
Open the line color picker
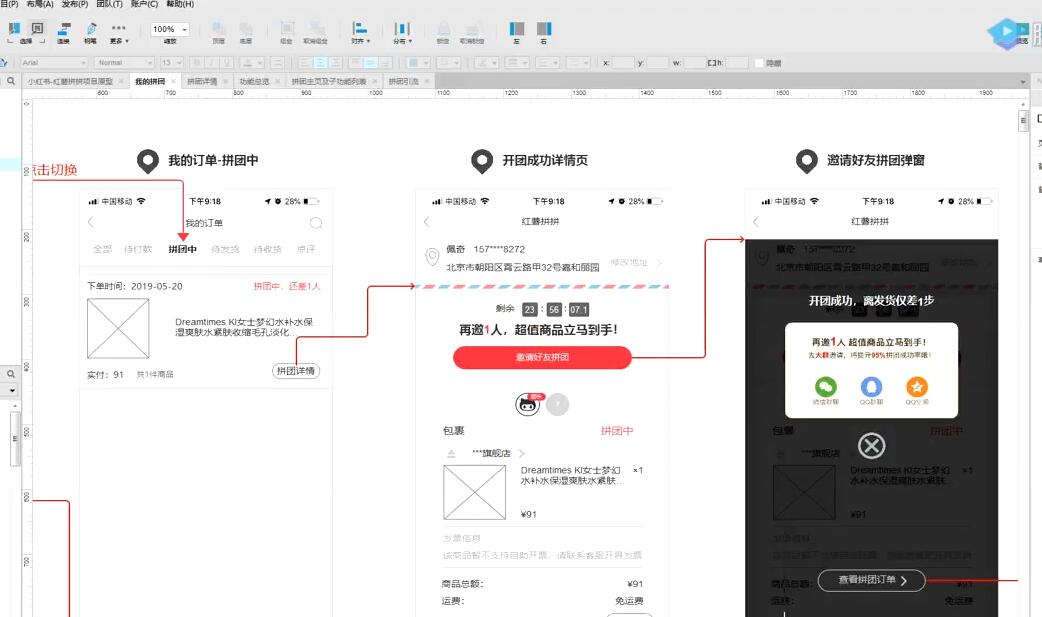click(x=486, y=62)
